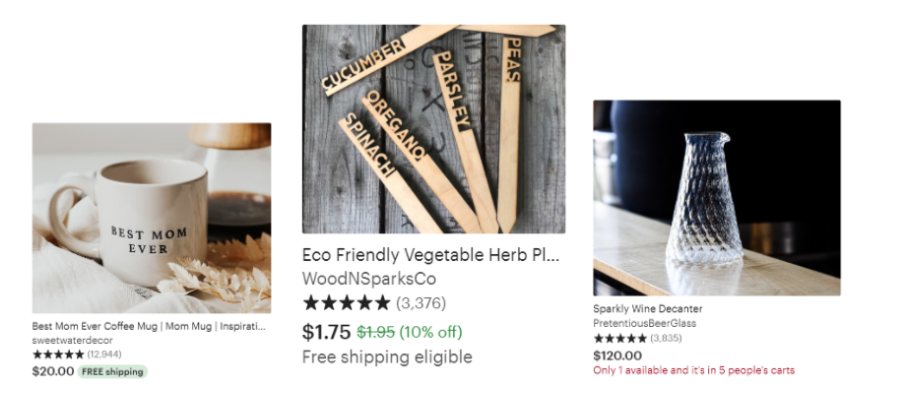Viewport: 916px width, 397px height.
Task: Click the Best Mom Ever Coffee Mug title
Action: pos(149,326)
